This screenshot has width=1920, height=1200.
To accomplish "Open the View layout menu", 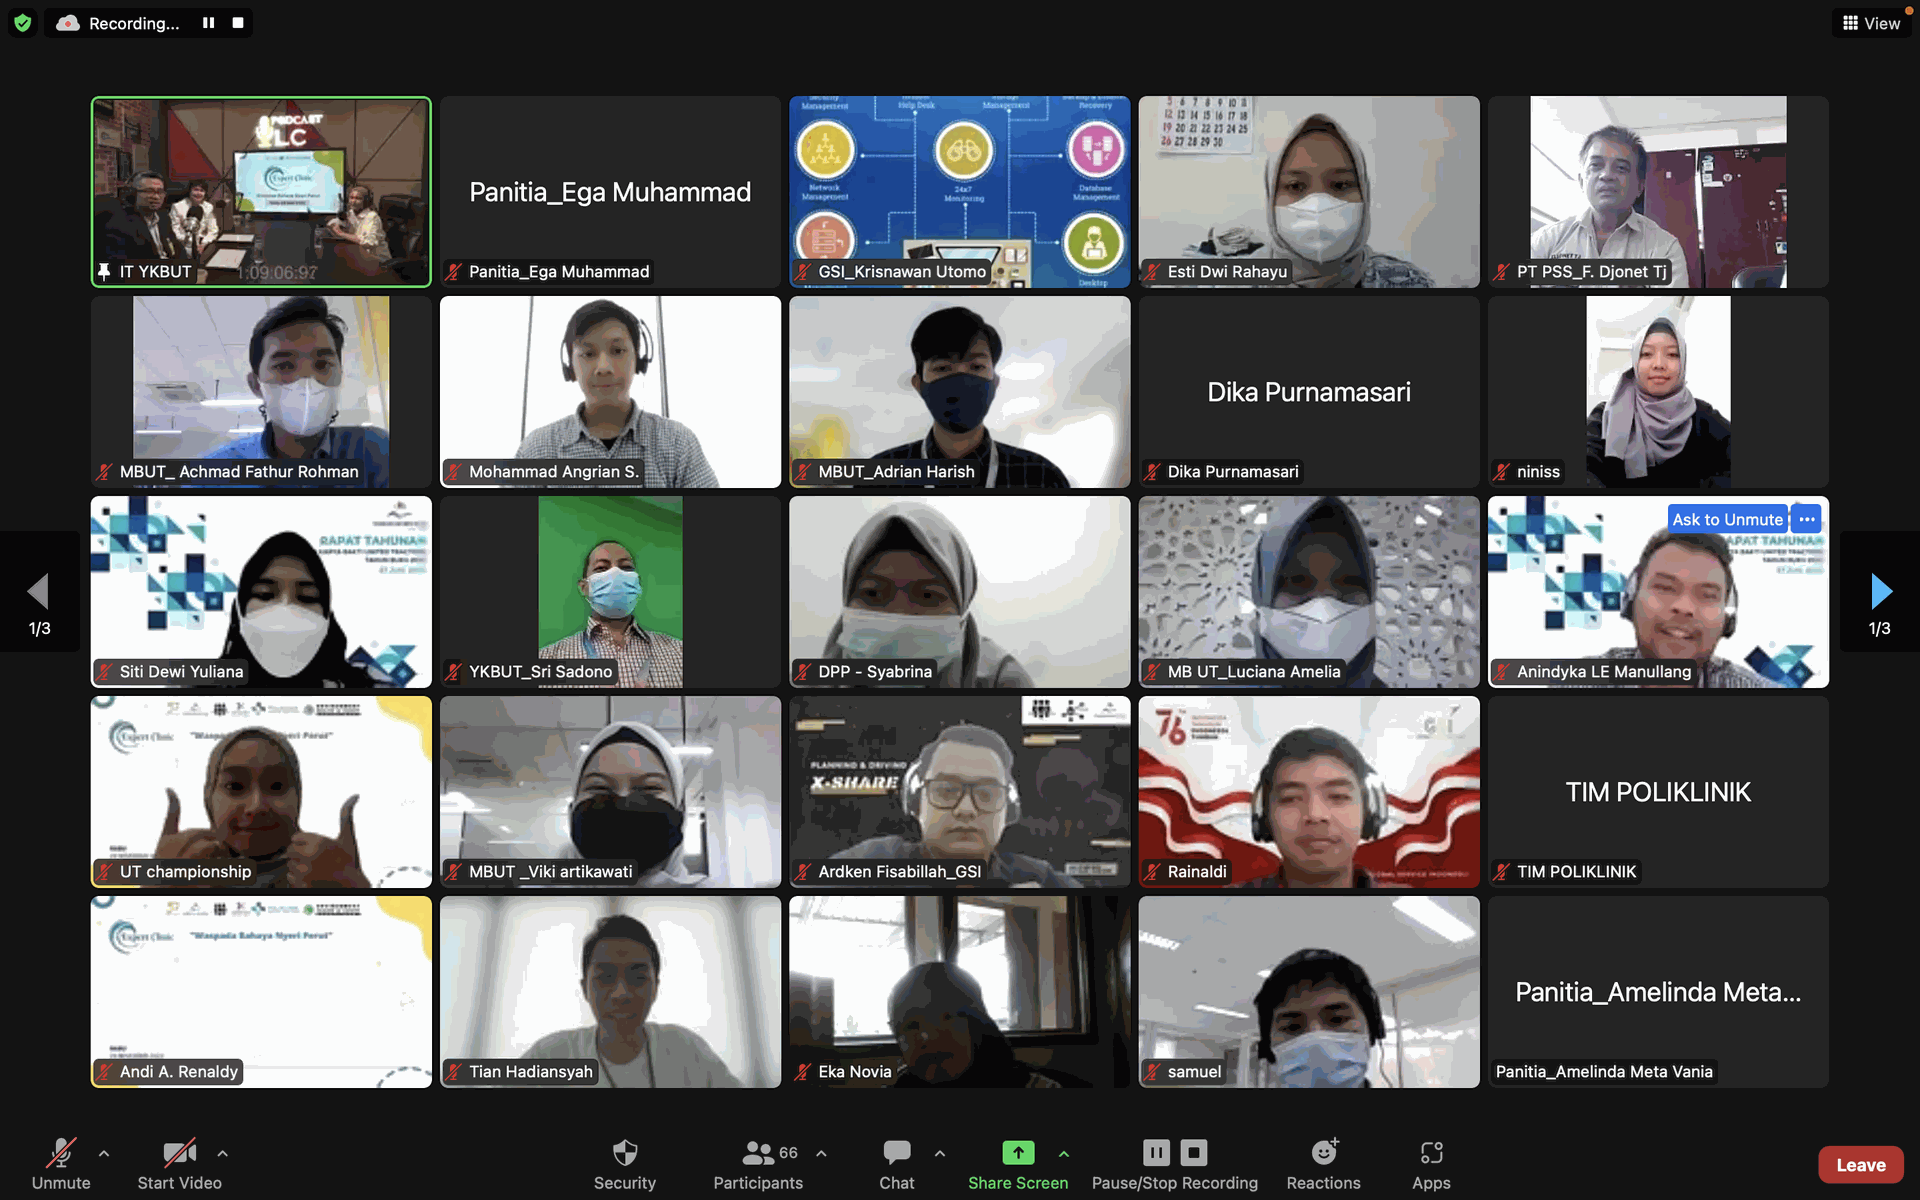I will 1871,23.
